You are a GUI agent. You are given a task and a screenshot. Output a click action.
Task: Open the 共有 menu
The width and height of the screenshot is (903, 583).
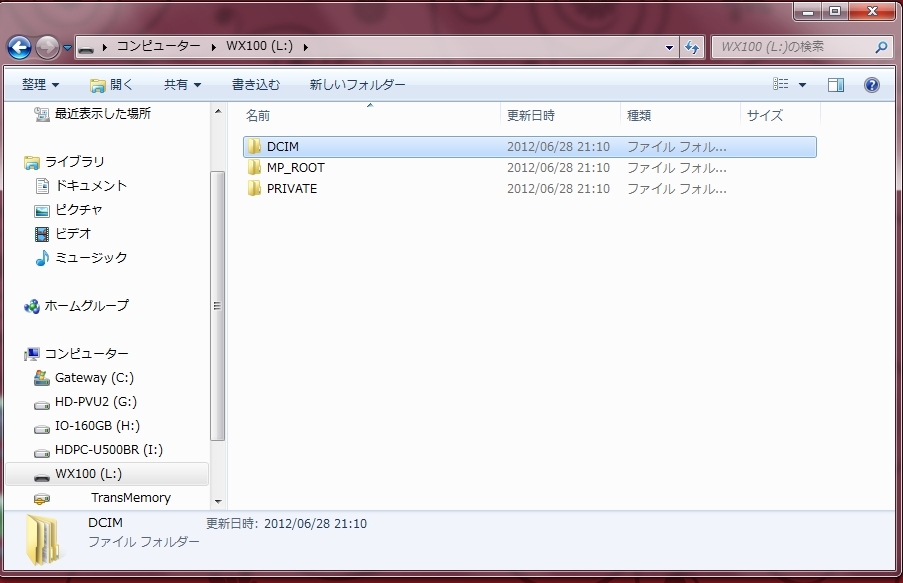click(182, 85)
